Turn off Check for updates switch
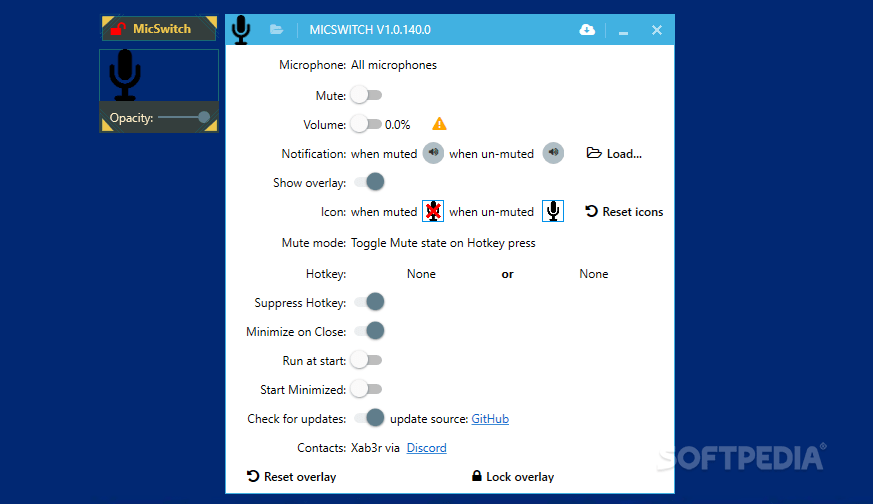Image resolution: width=873 pixels, height=504 pixels. click(x=370, y=418)
